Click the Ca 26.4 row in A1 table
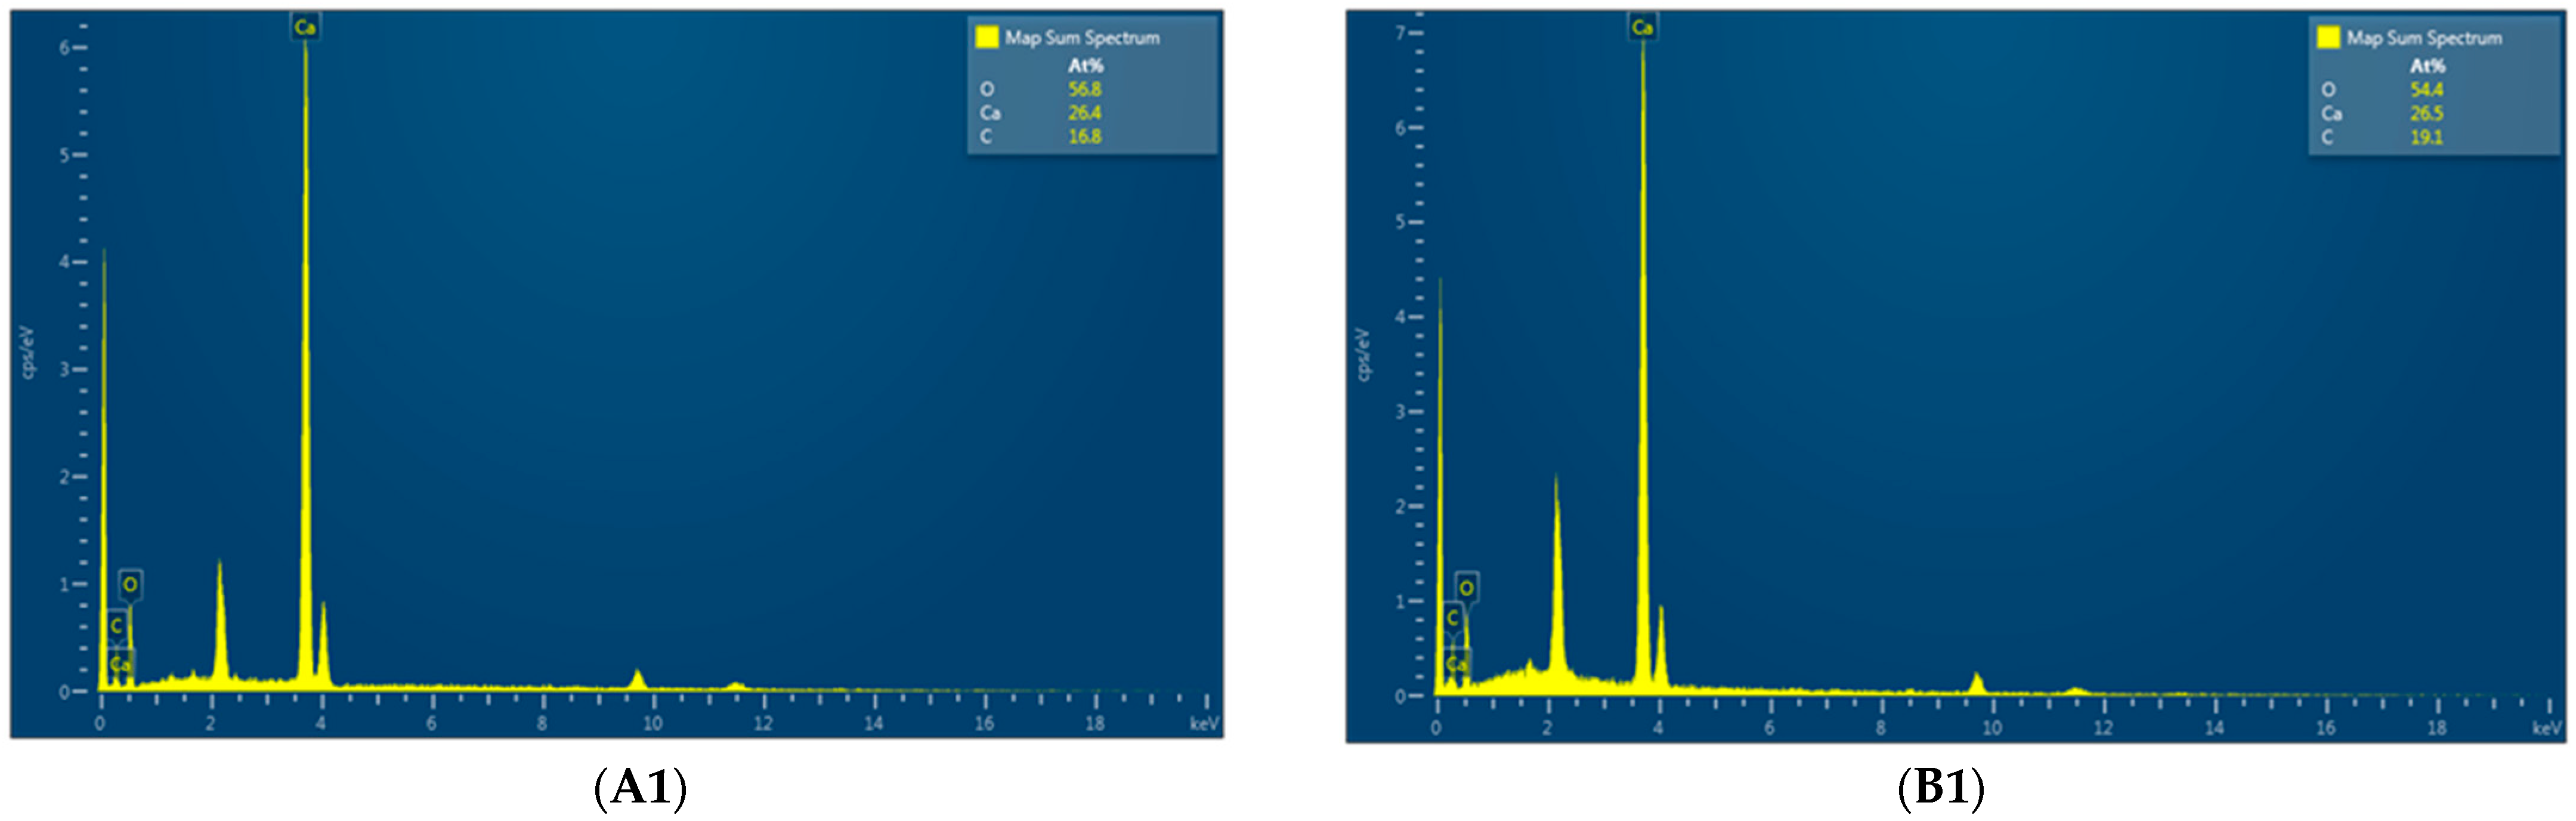Screen dimensions: 2576x821 click(1084, 113)
